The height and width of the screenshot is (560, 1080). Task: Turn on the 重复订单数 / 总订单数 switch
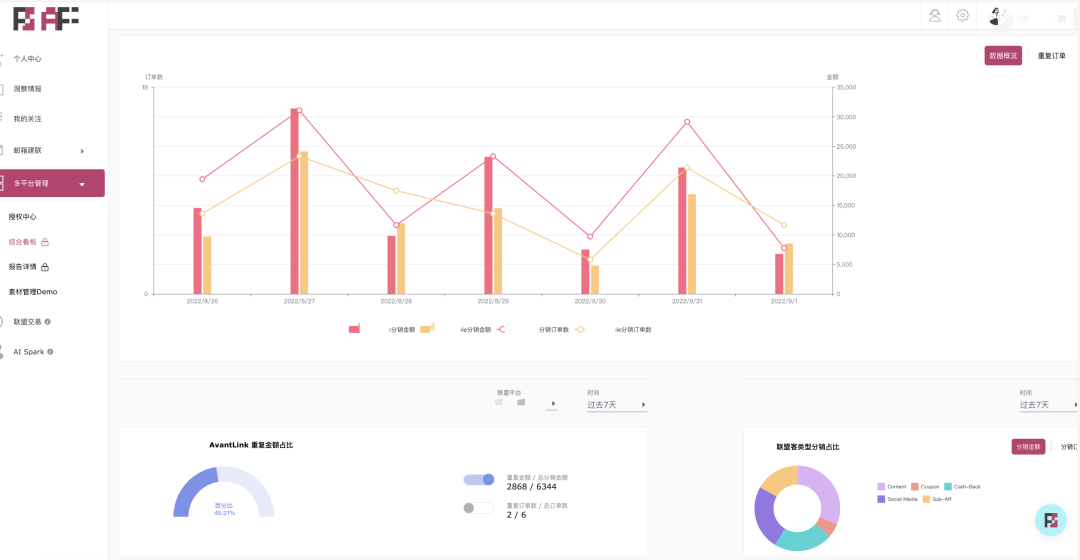tap(479, 508)
